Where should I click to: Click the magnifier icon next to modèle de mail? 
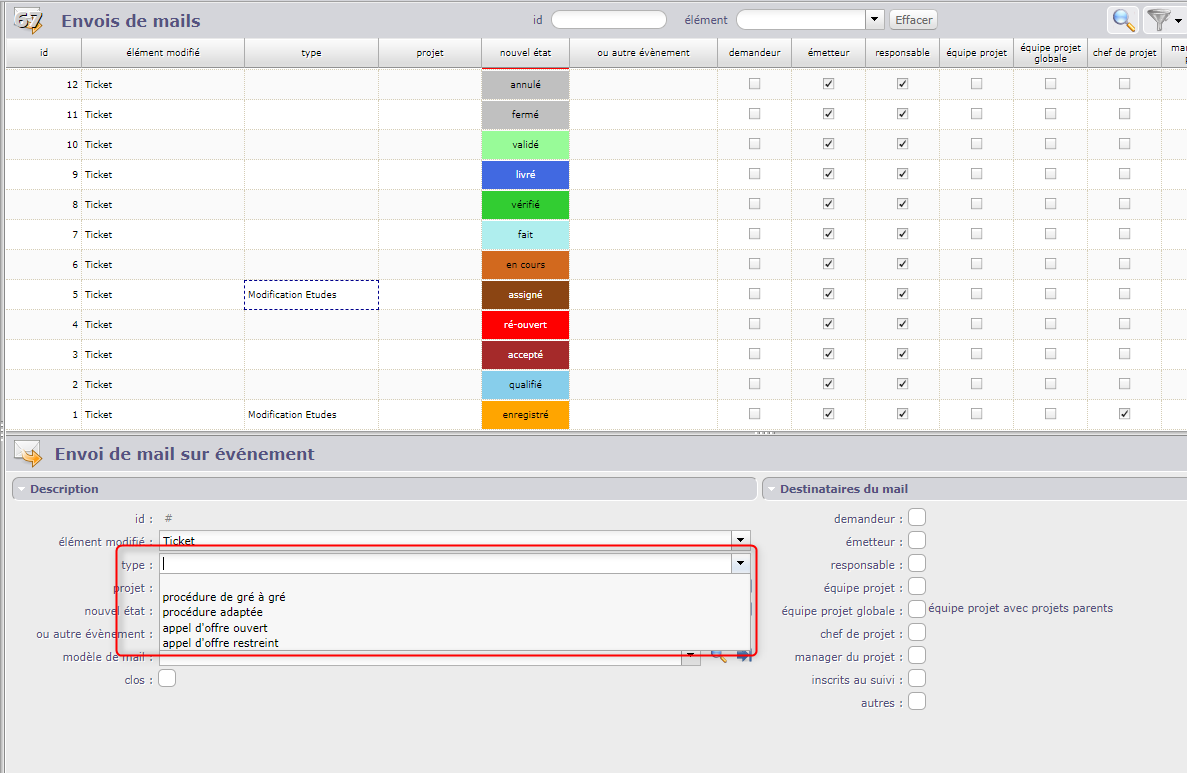coord(717,656)
